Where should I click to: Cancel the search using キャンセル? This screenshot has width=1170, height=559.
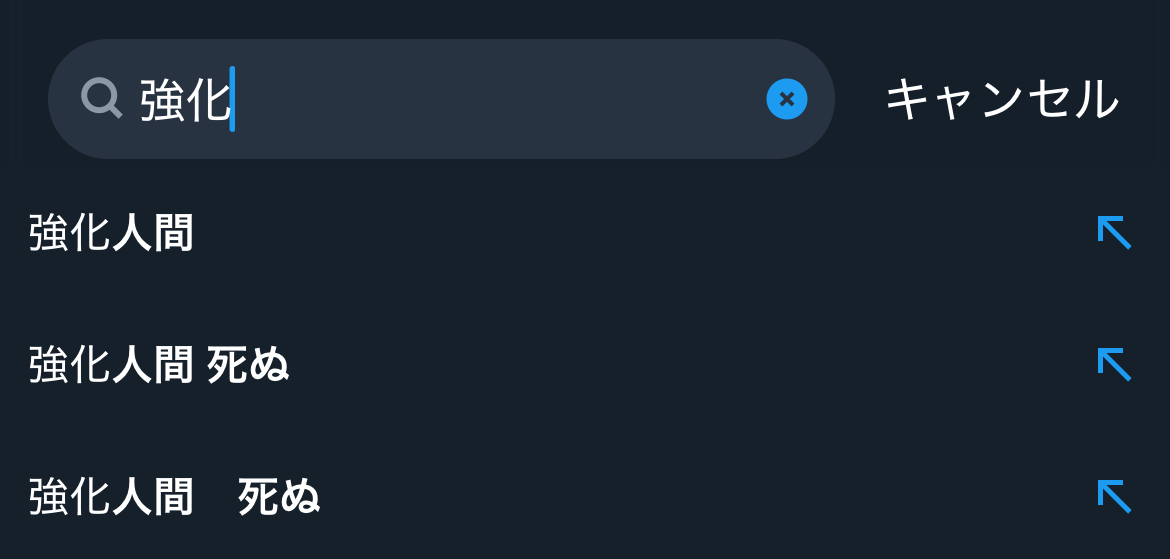pyautogui.click(x=1002, y=99)
